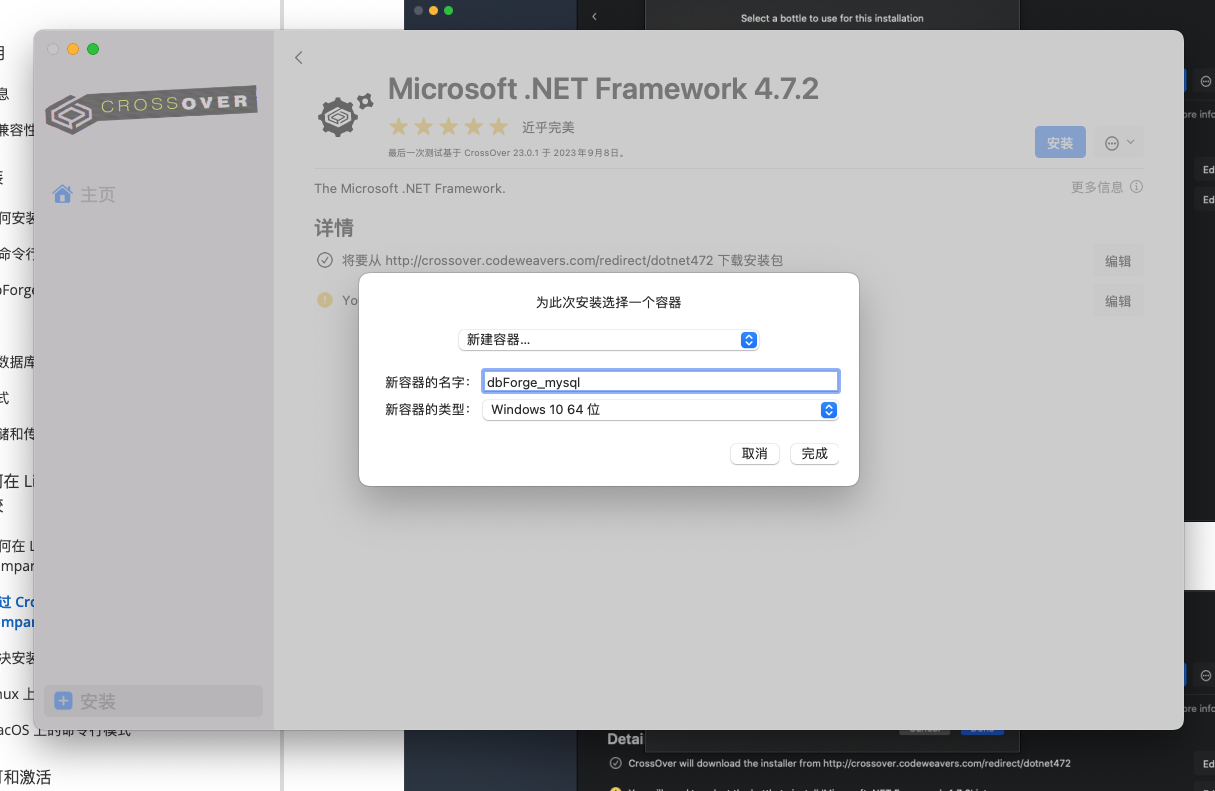Click English download installer text in dark window

pyautogui.click(x=849, y=763)
